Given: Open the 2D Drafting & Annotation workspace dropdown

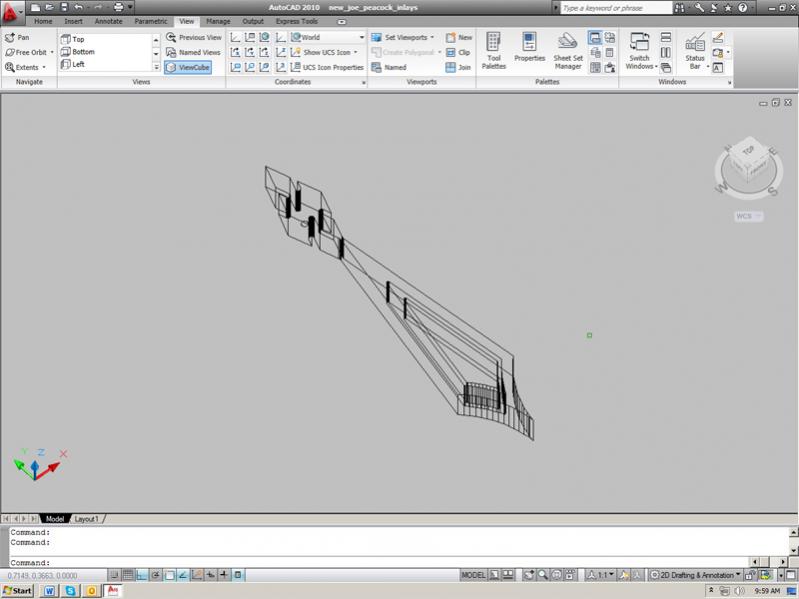Looking at the screenshot, I should click(738, 575).
